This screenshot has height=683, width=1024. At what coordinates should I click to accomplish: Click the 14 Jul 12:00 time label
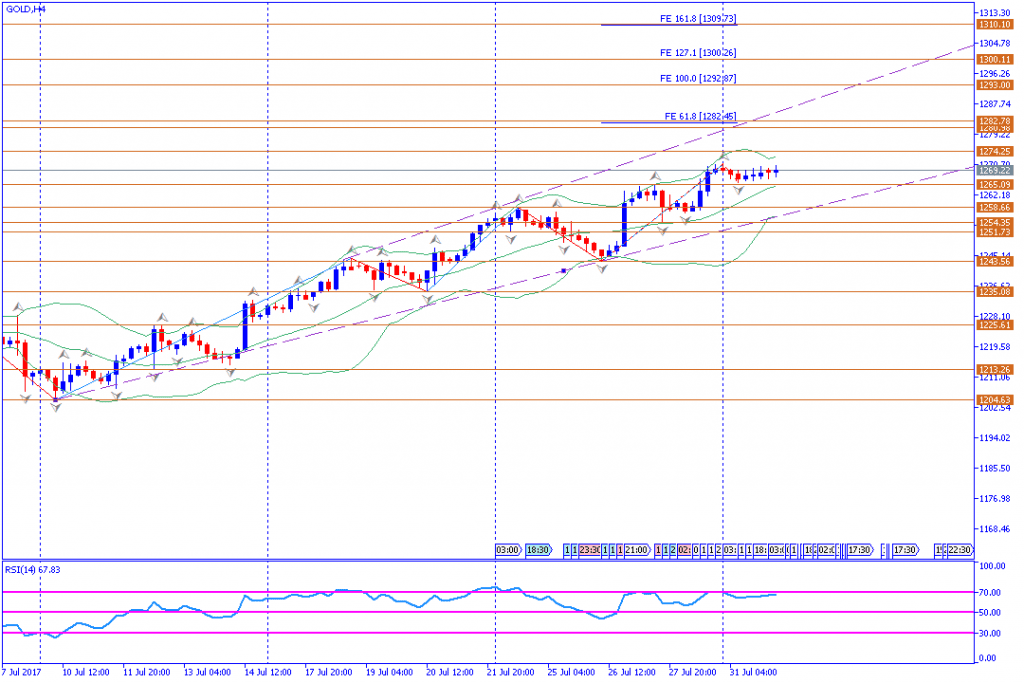click(268, 673)
